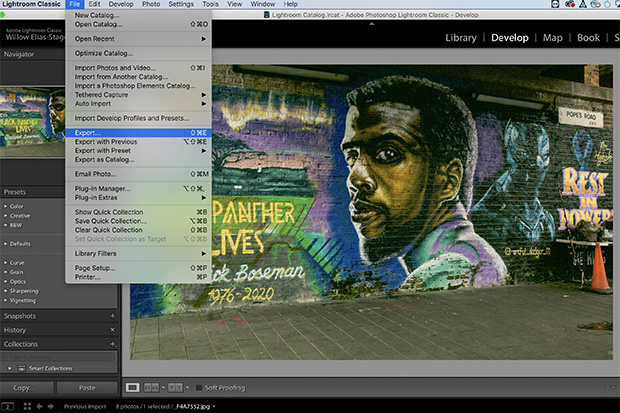
Task: Choose Show Quick Collection
Action: [138, 212]
